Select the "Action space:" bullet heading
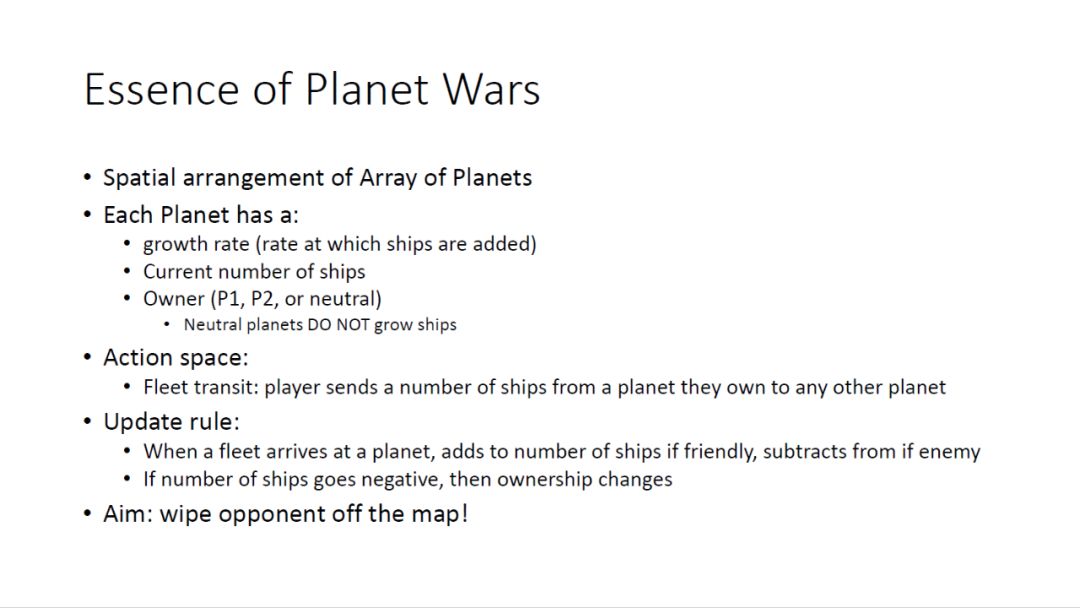1080x608 pixels. [176, 357]
